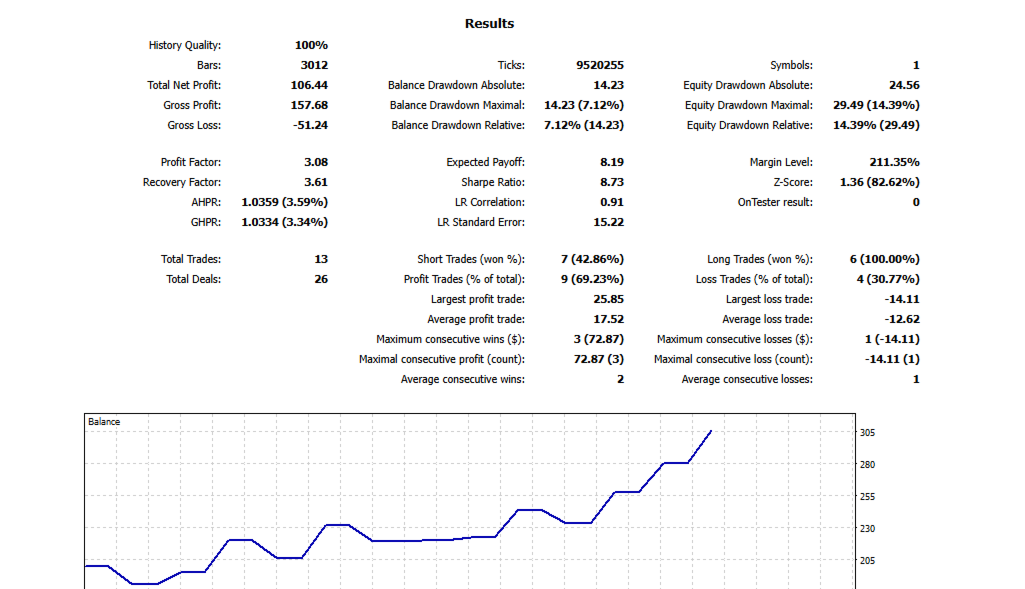Click the Balance label on the chart

104,422
